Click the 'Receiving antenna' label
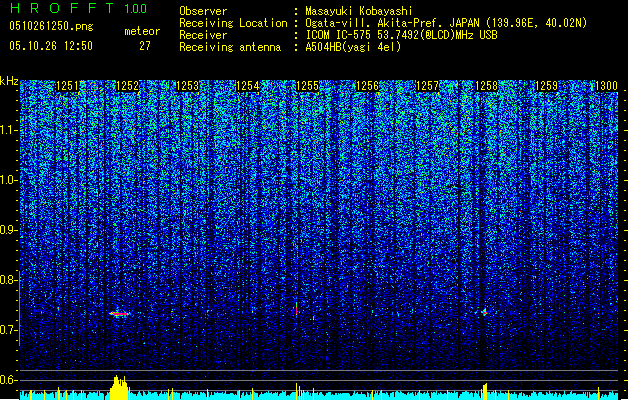Viewport: 629px width, 400px height. (x=230, y=47)
